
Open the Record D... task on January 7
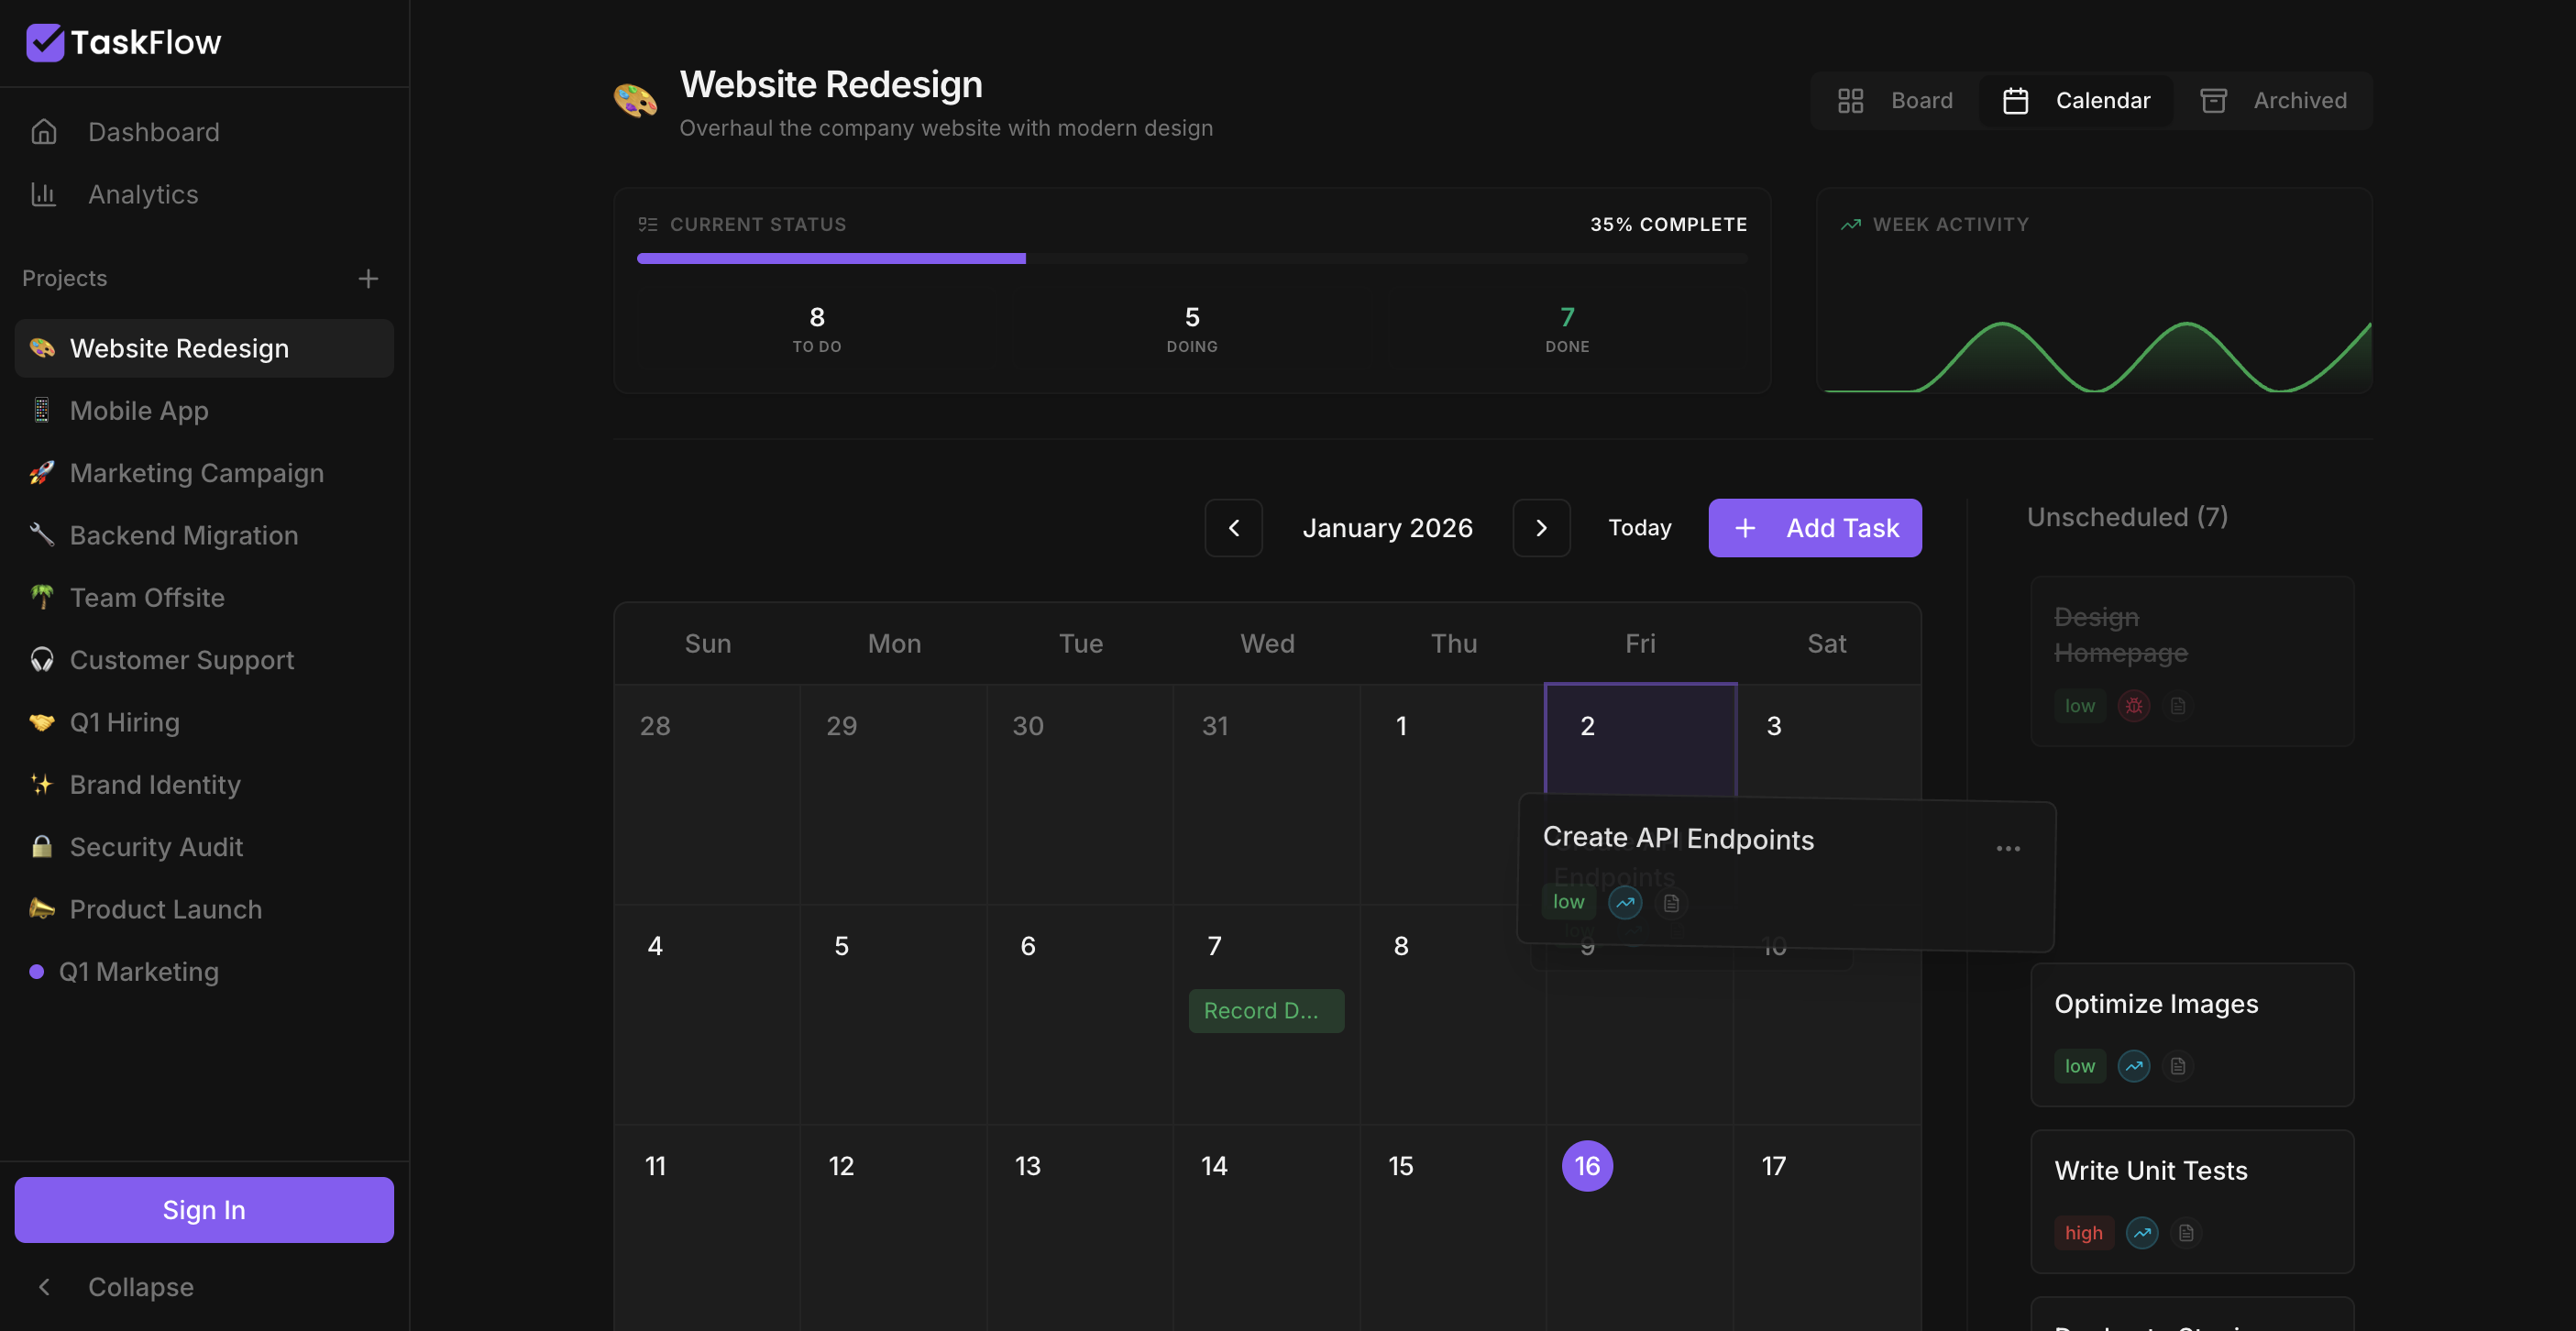pyautogui.click(x=1266, y=1011)
